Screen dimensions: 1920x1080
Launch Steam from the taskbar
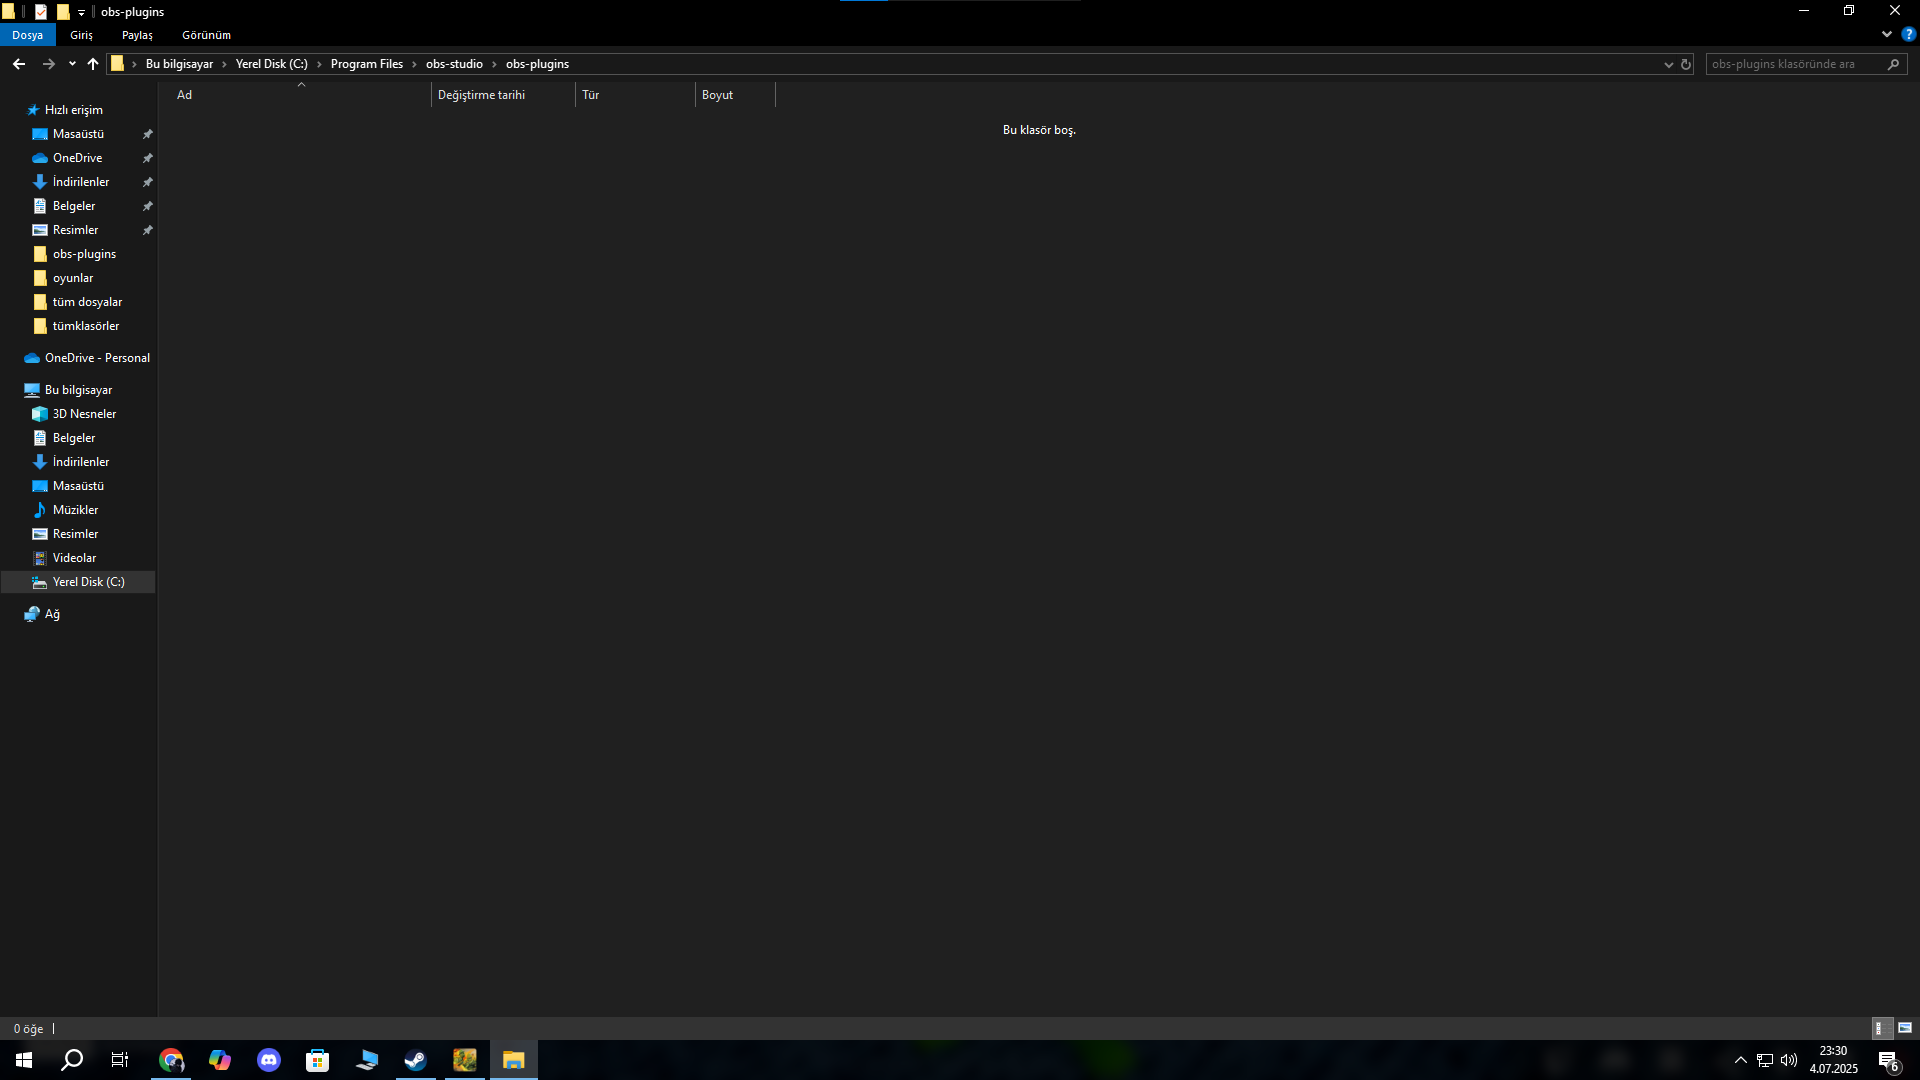[415, 1060]
